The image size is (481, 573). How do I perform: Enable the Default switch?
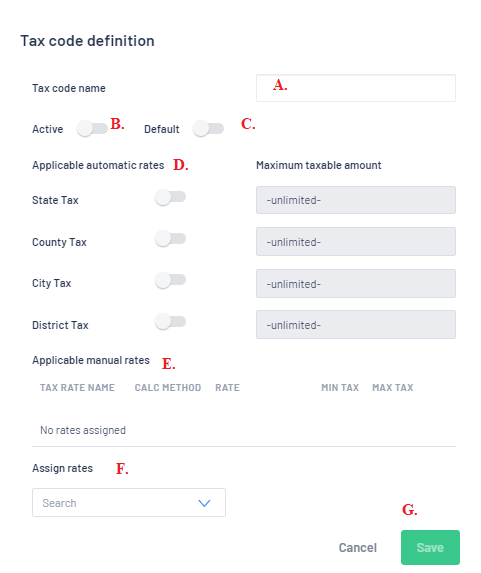point(208,129)
